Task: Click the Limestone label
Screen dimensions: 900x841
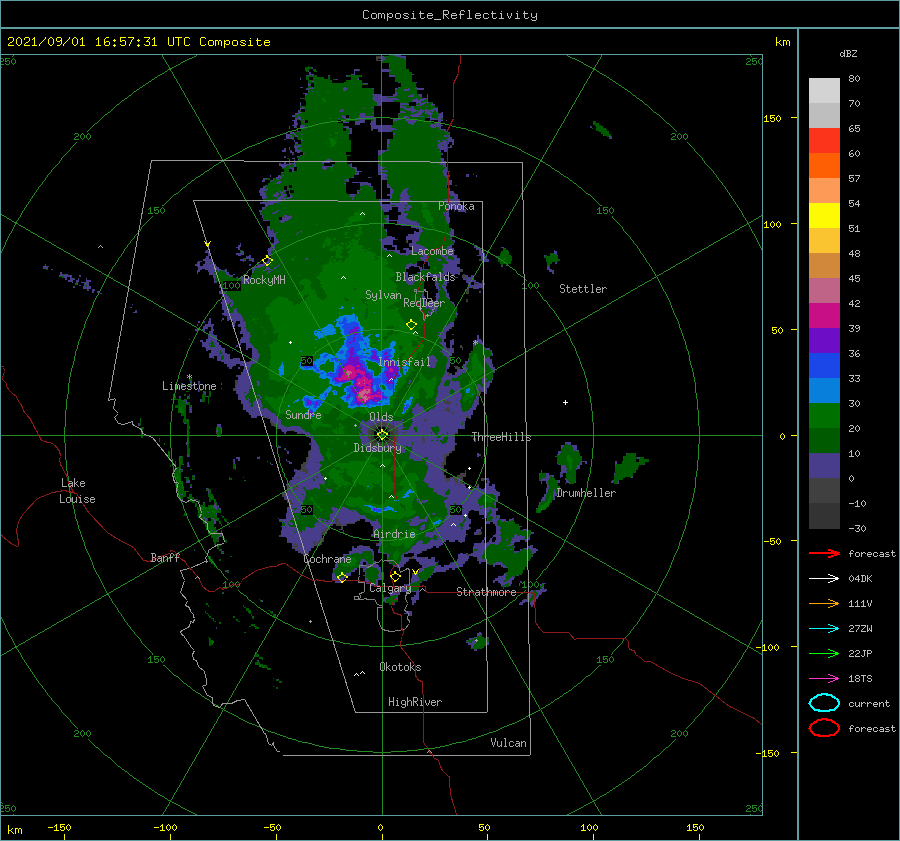Action: coord(189,386)
